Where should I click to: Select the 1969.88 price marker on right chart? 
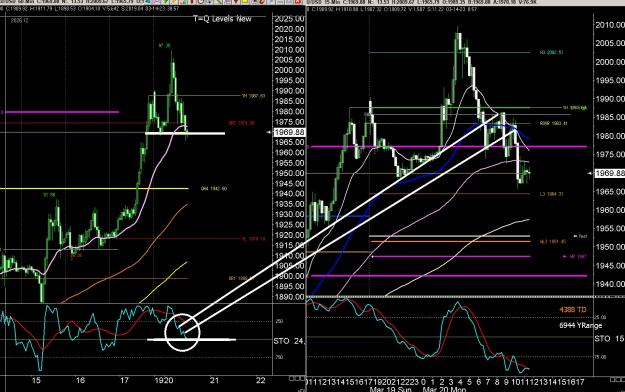point(609,173)
